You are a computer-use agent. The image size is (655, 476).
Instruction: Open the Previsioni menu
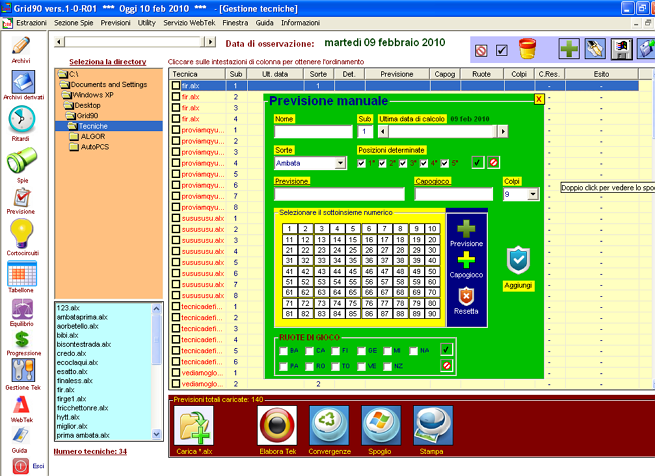115,23
